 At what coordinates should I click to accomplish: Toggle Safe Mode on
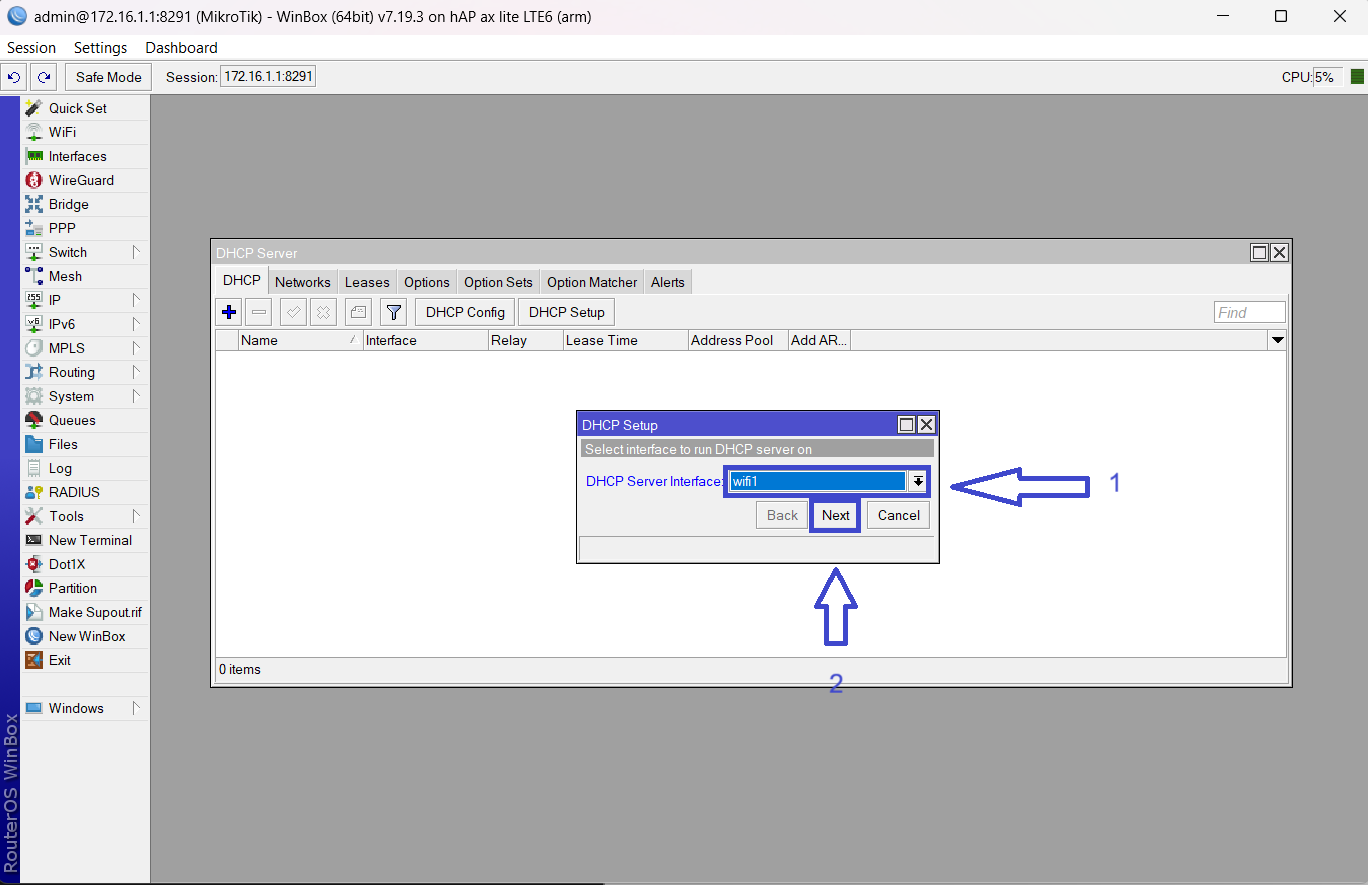point(109,77)
